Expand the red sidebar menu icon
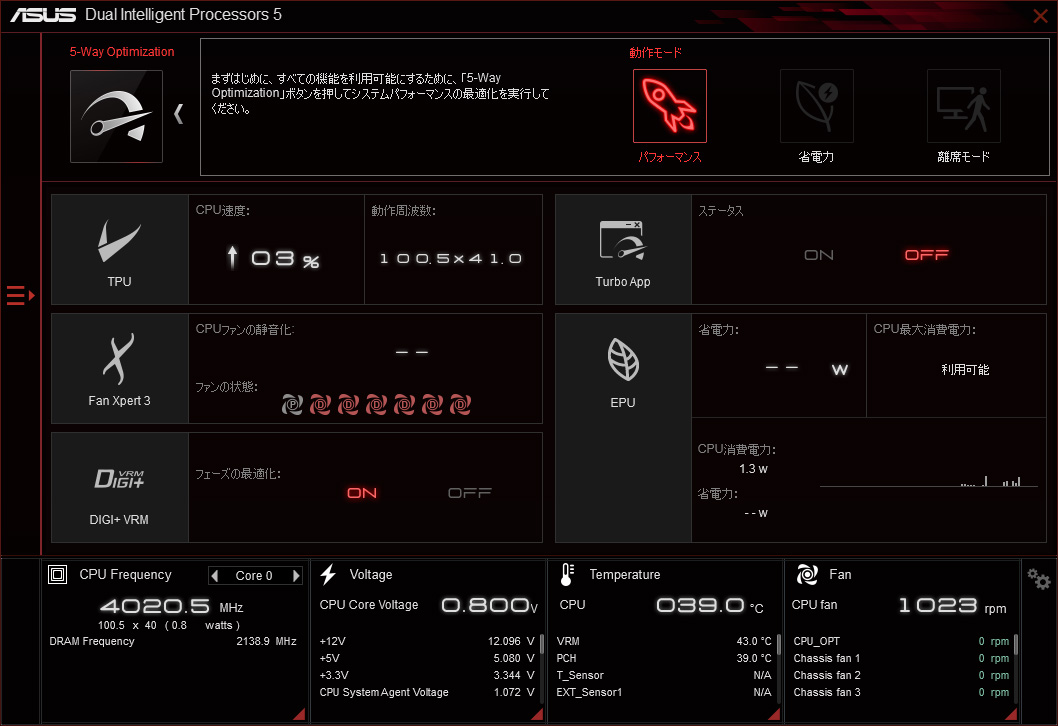 (20, 295)
